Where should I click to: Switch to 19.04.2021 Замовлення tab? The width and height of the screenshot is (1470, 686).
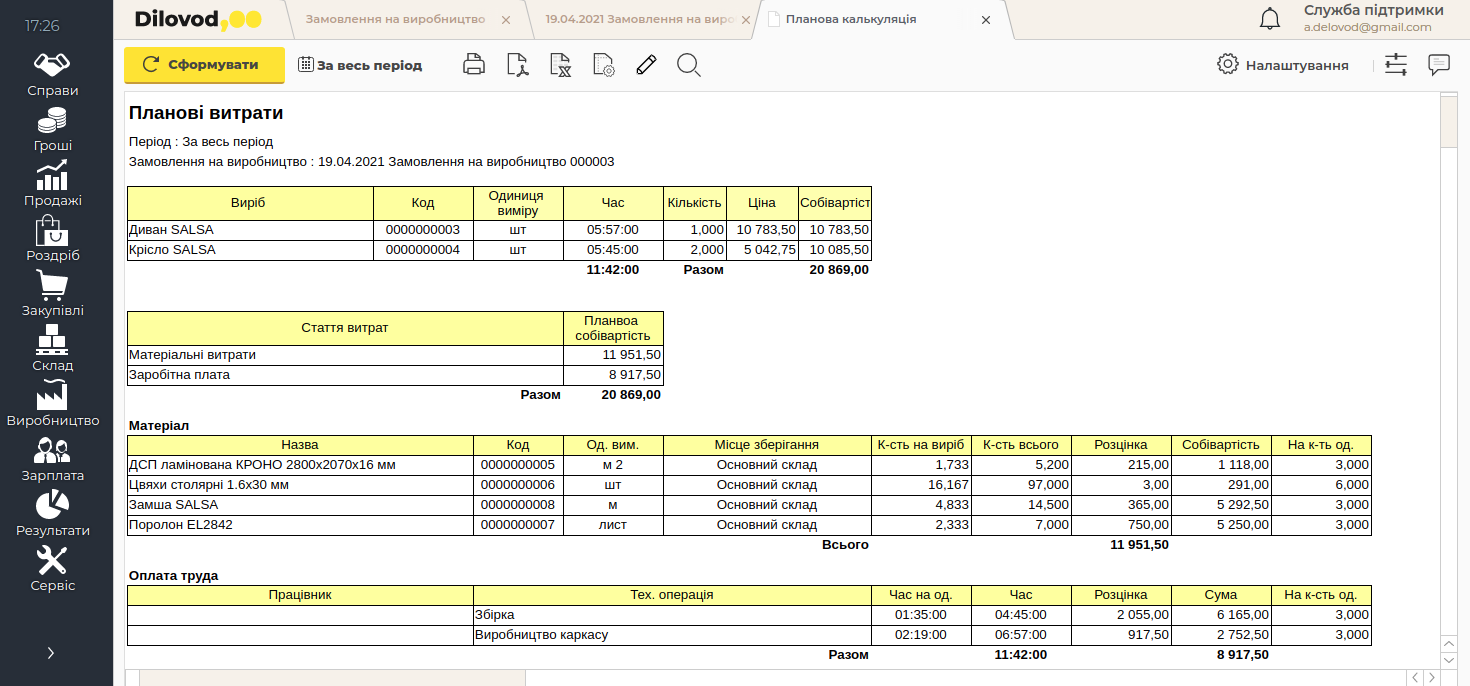pos(640,19)
